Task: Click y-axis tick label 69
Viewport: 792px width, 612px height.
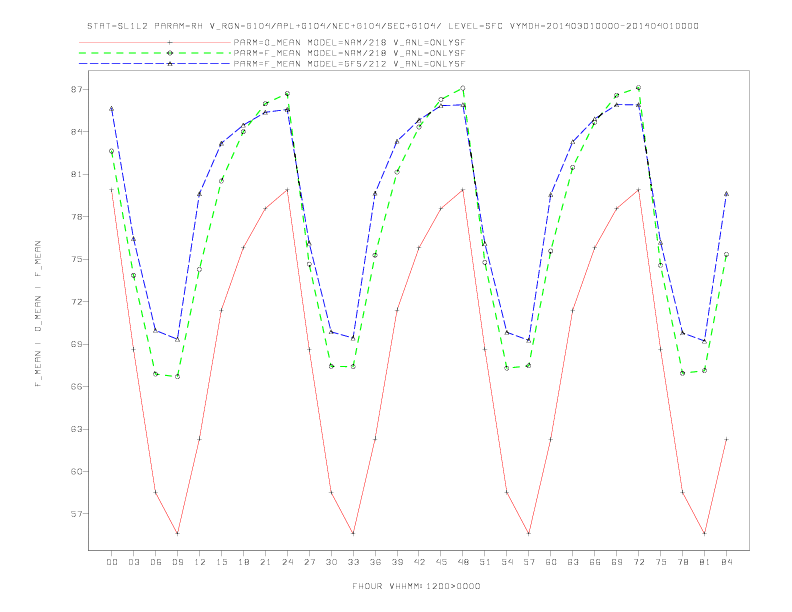Action: coord(76,344)
